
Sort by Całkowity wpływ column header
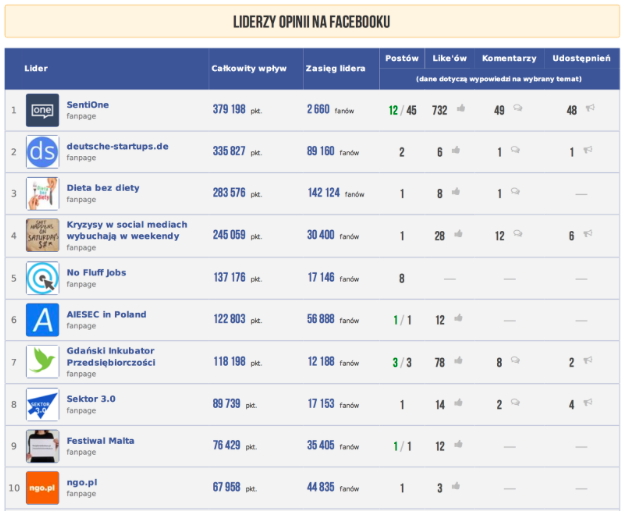pyautogui.click(x=249, y=68)
